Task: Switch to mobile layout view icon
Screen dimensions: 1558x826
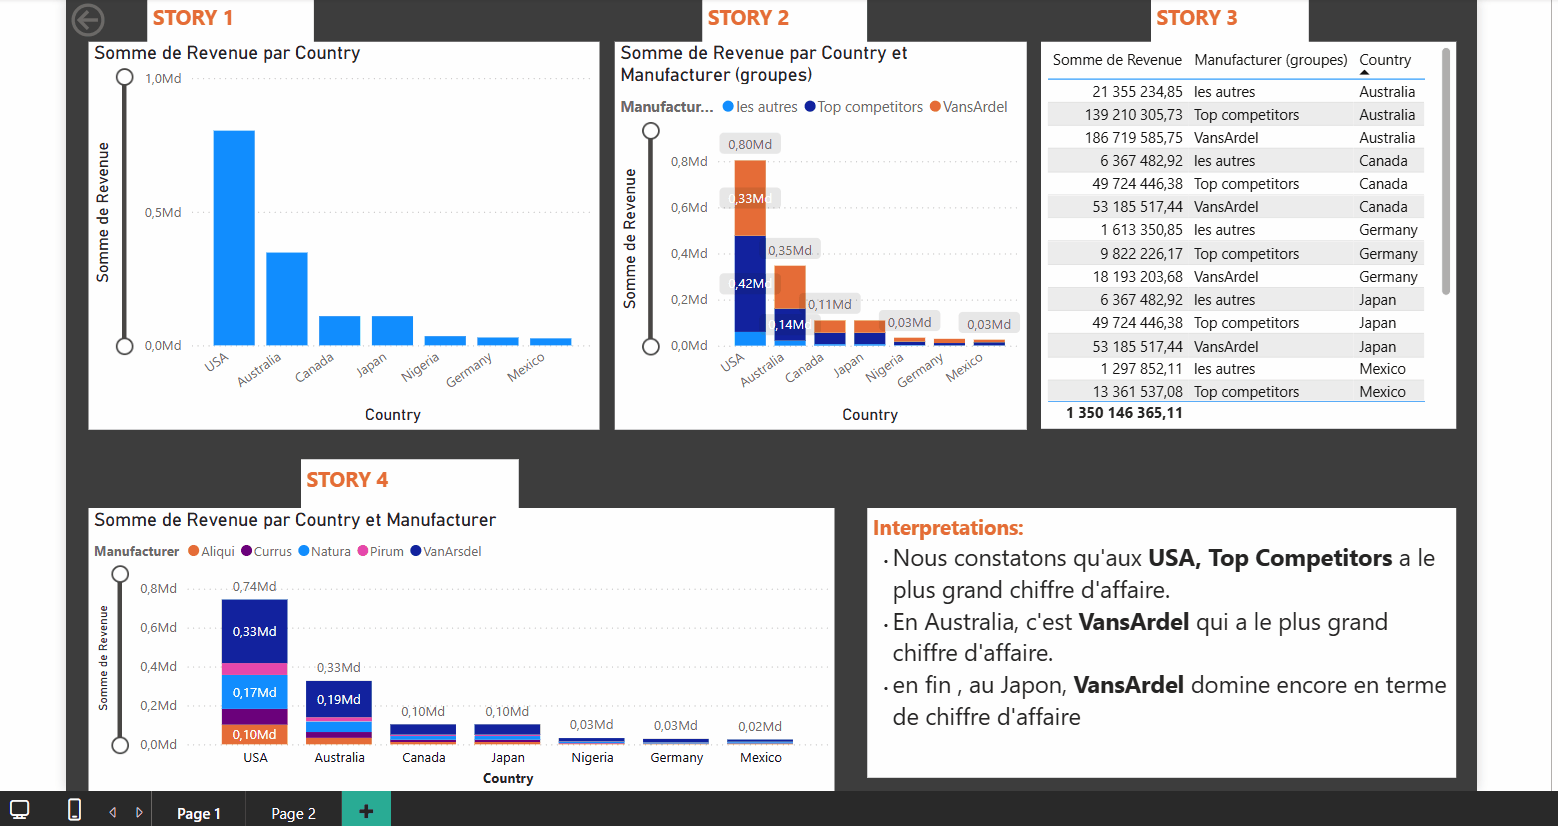Action: (x=74, y=810)
